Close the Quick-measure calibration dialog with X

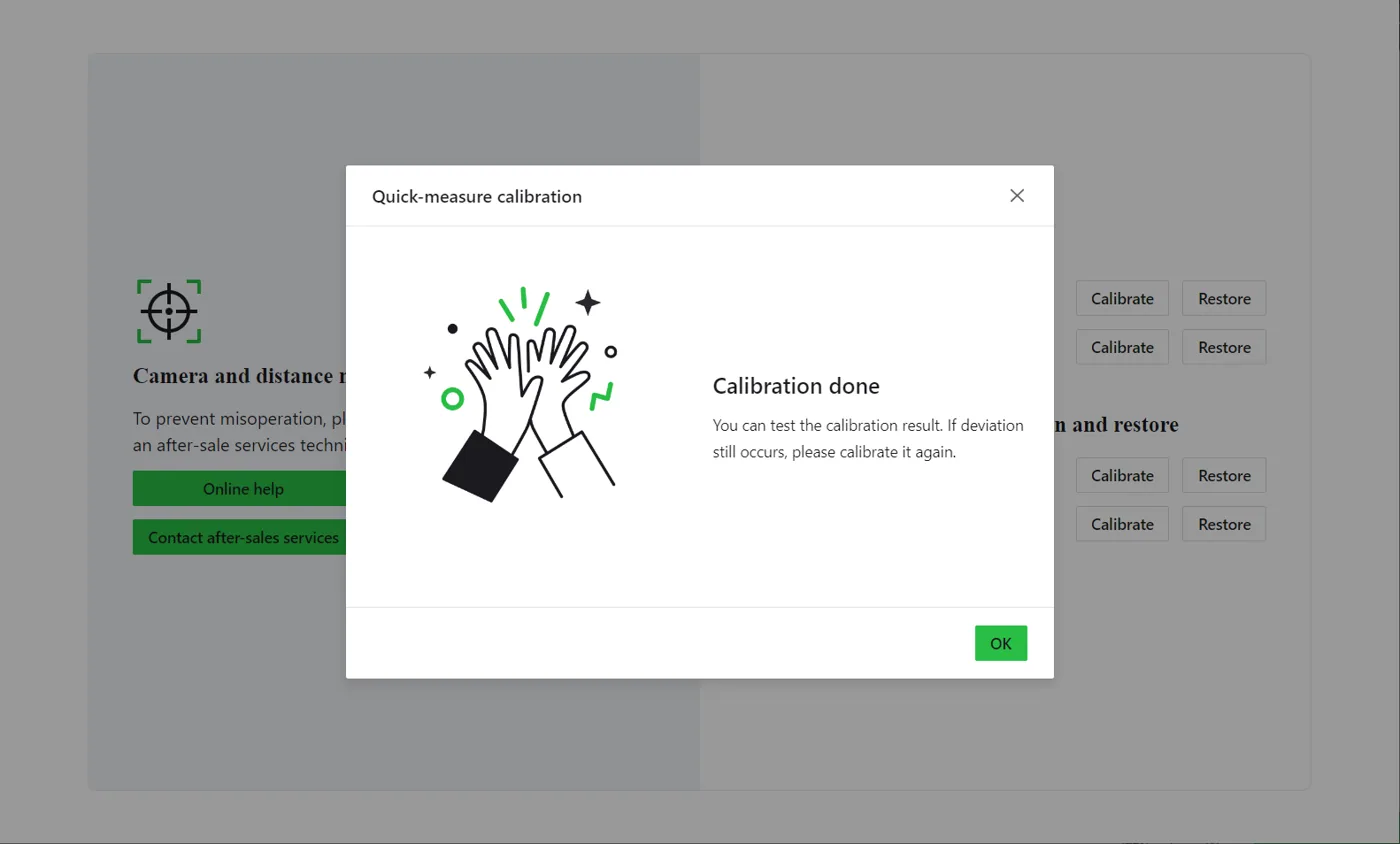tap(1017, 196)
